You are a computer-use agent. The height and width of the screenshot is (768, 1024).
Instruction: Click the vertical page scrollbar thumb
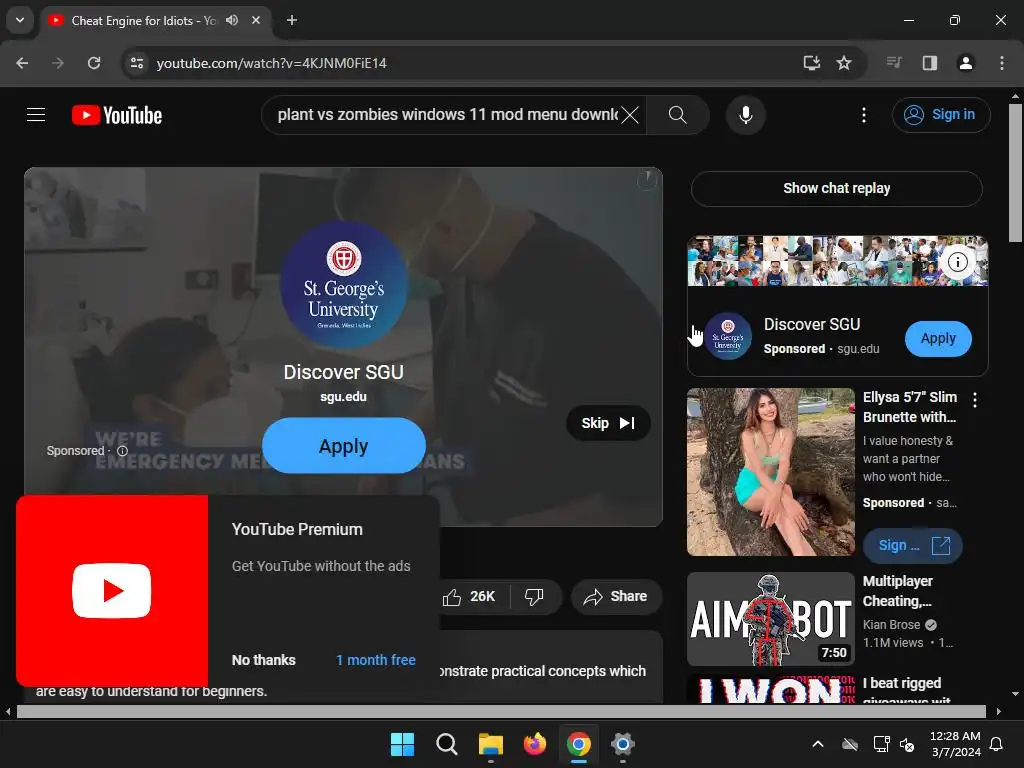pyautogui.click(x=1016, y=173)
